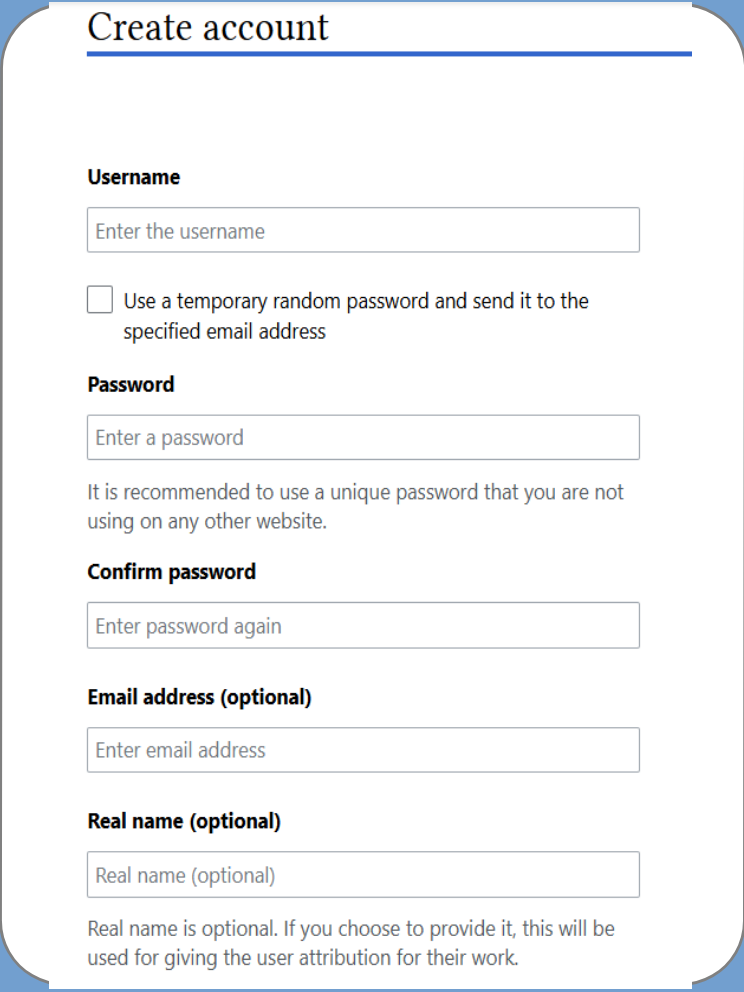Select the Confirm password field

tap(363, 625)
